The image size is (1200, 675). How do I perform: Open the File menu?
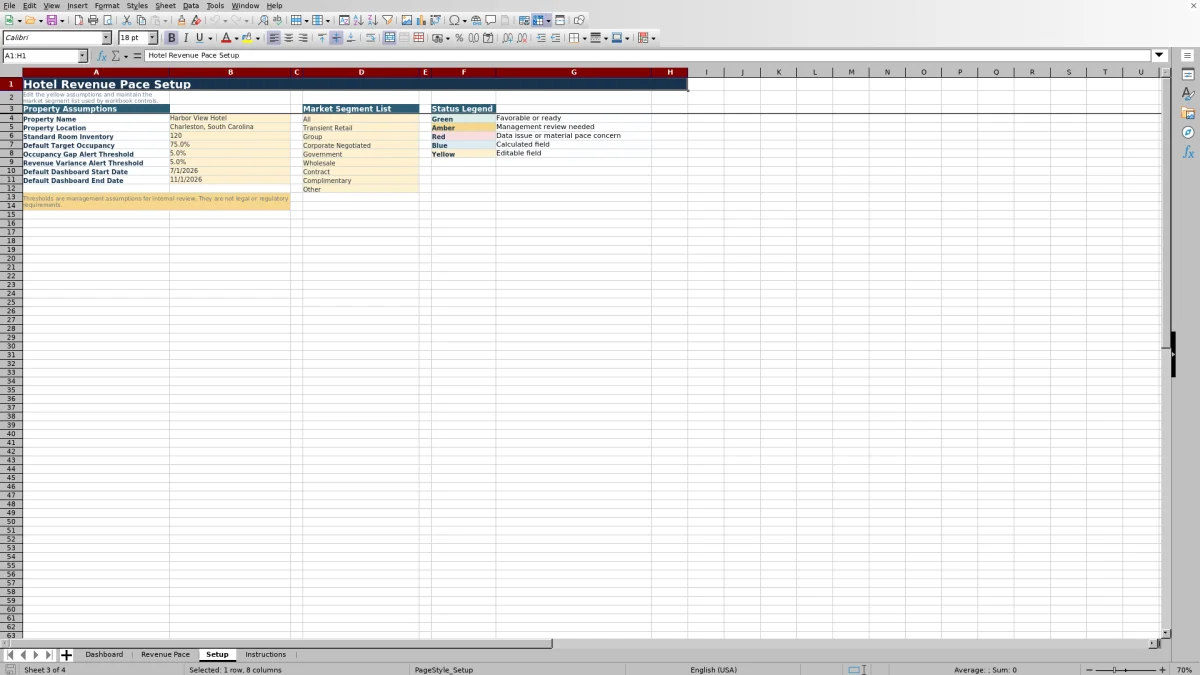(9, 5)
